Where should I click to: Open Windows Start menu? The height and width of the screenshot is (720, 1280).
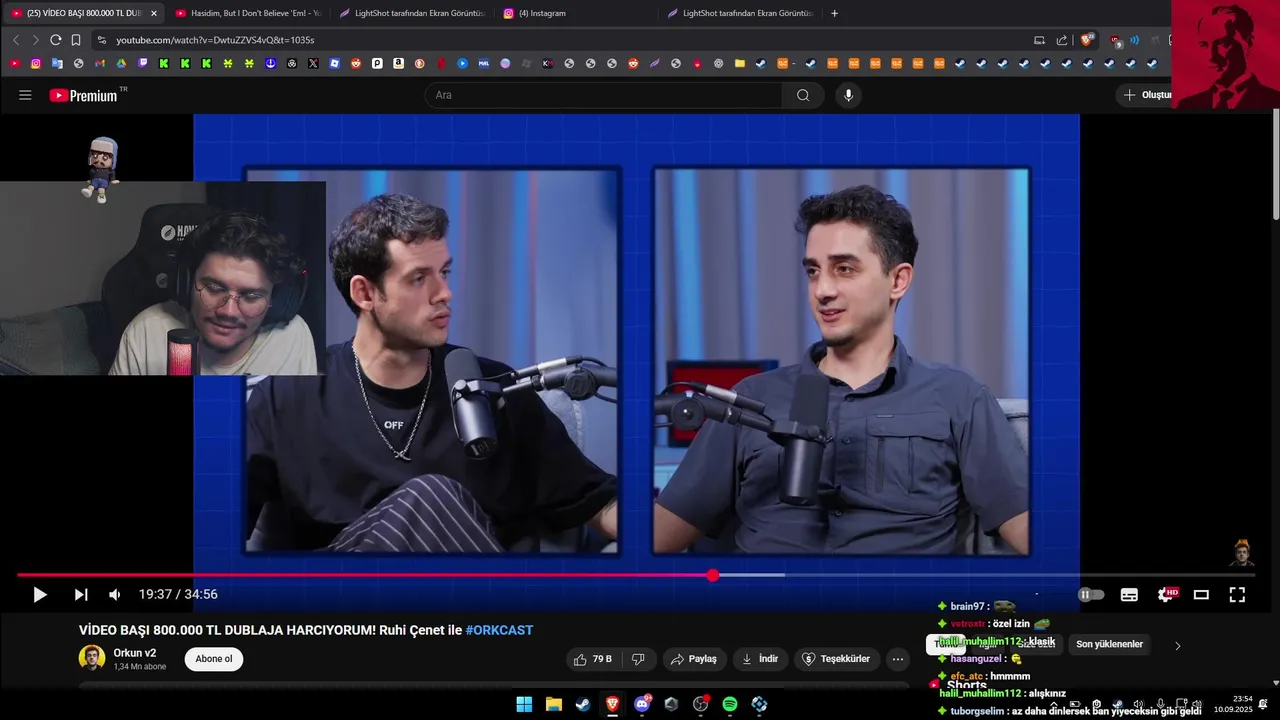[524, 704]
